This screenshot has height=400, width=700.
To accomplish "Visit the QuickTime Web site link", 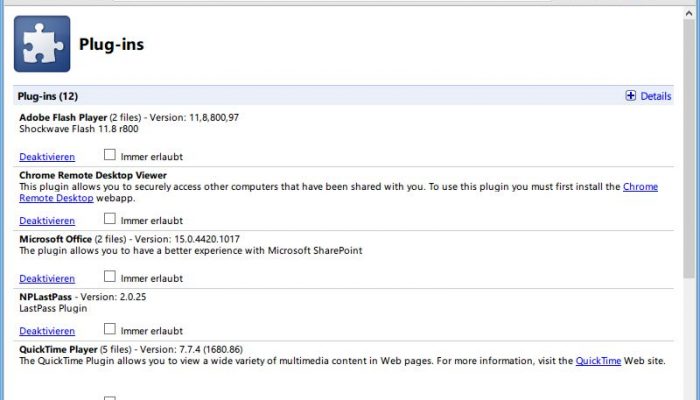I will 598,361.
